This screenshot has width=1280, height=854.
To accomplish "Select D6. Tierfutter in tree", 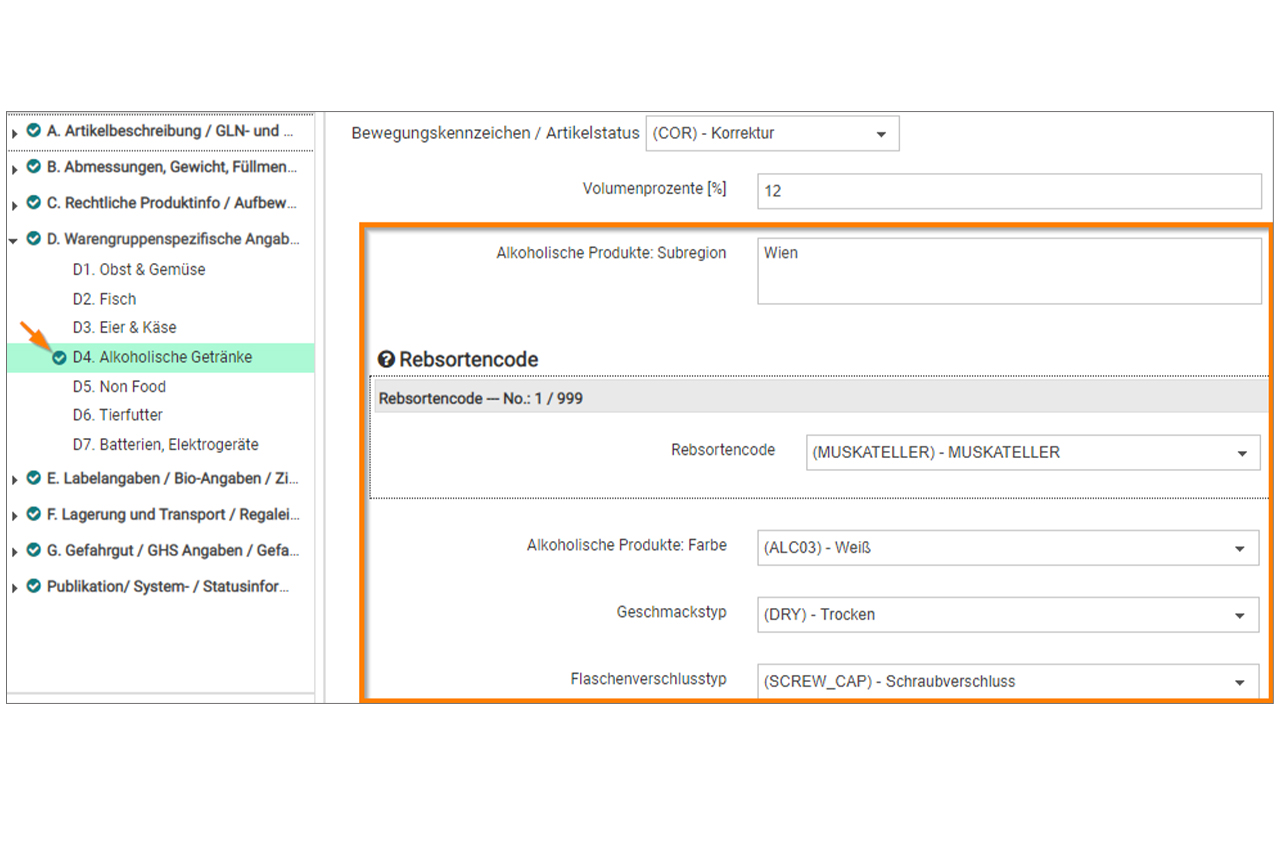I will tap(117, 415).
